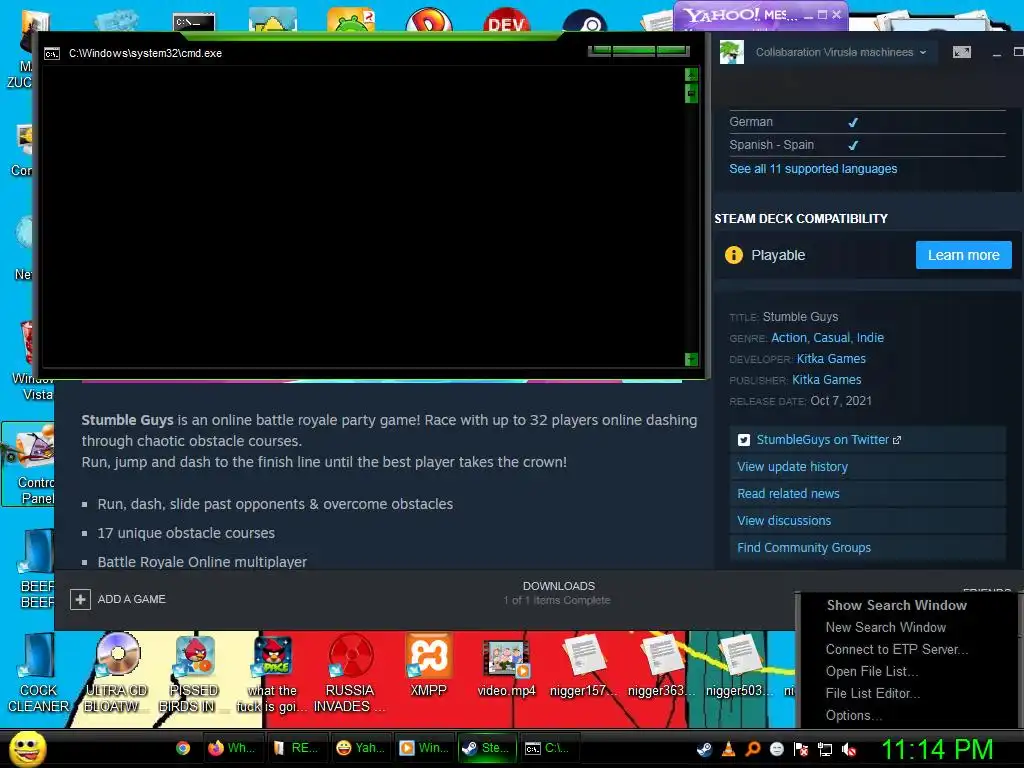This screenshot has width=1024, height=768.
Task: Click the Steam Deck Playable info icon
Action: coord(733,255)
